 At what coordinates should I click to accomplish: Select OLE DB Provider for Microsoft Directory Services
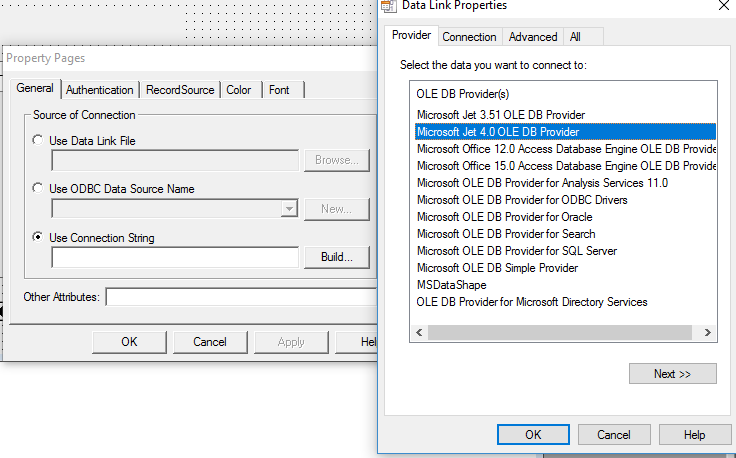pyautogui.click(x=532, y=302)
